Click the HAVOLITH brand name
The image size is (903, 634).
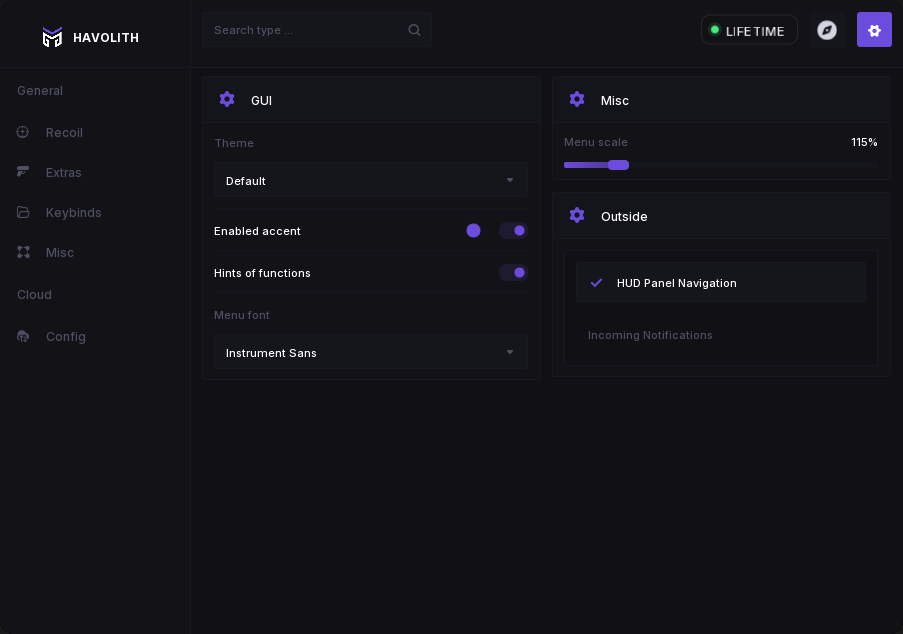click(105, 37)
